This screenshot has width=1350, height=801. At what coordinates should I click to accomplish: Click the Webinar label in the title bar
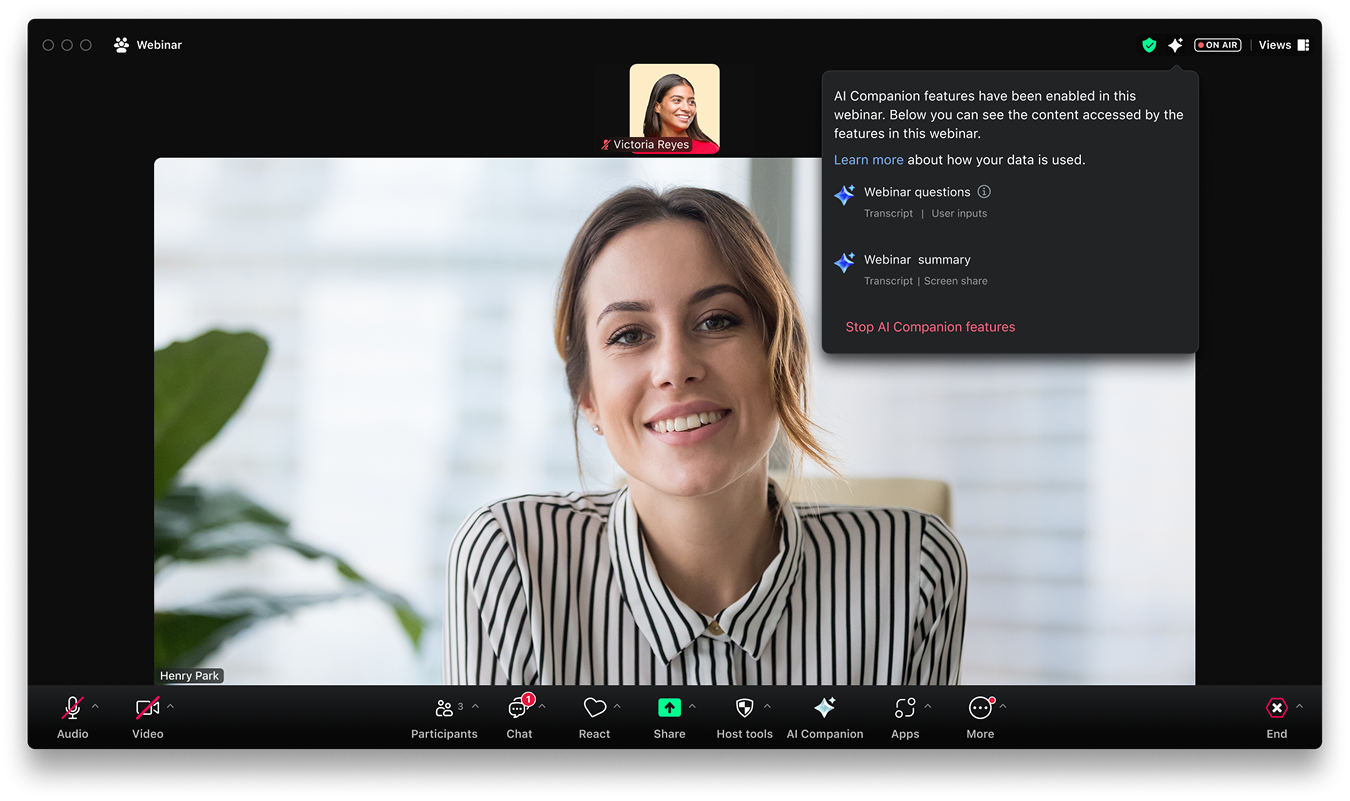[158, 44]
